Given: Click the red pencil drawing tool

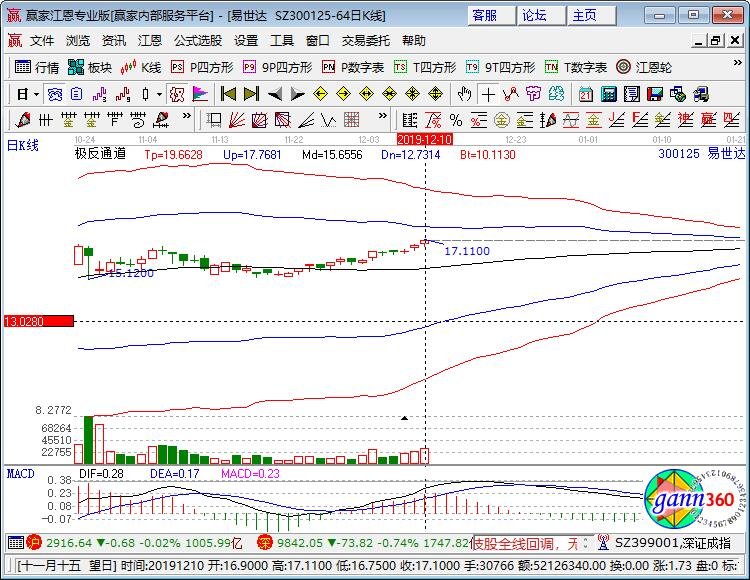Looking at the screenshot, I should tap(22, 120).
